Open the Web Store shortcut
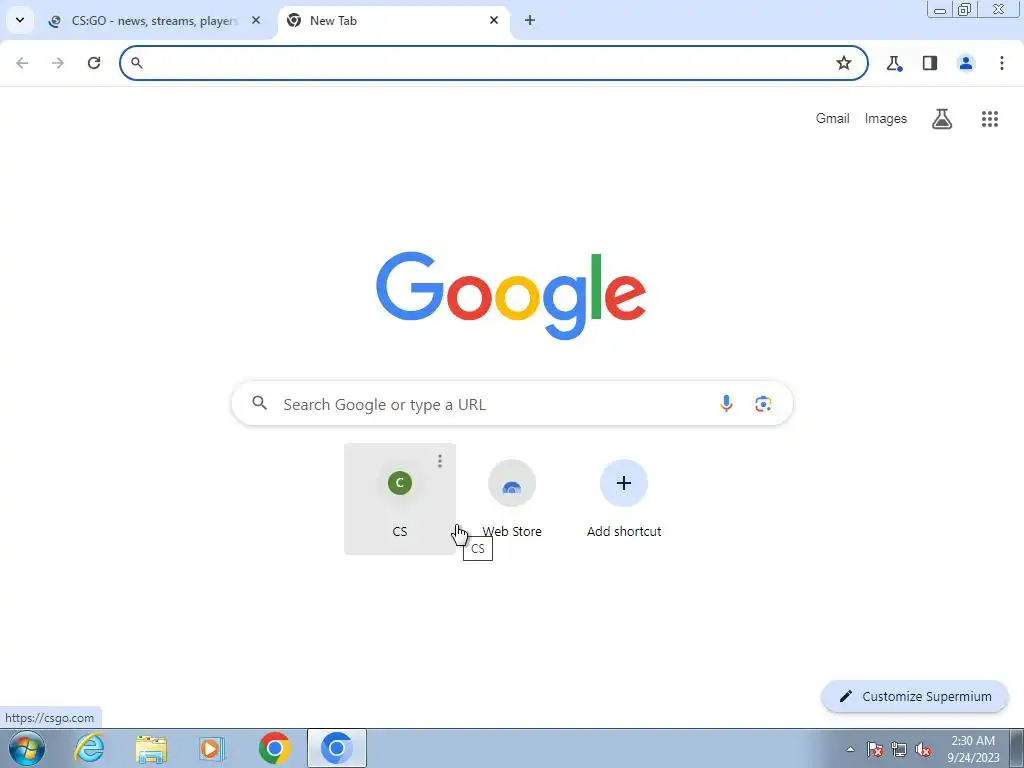 point(512,499)
